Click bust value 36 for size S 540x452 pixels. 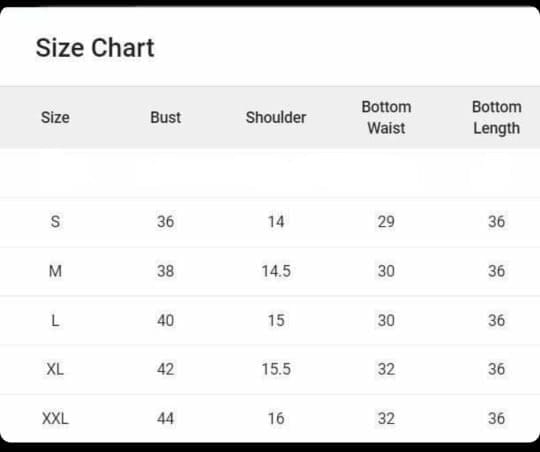tap(165, 222)
